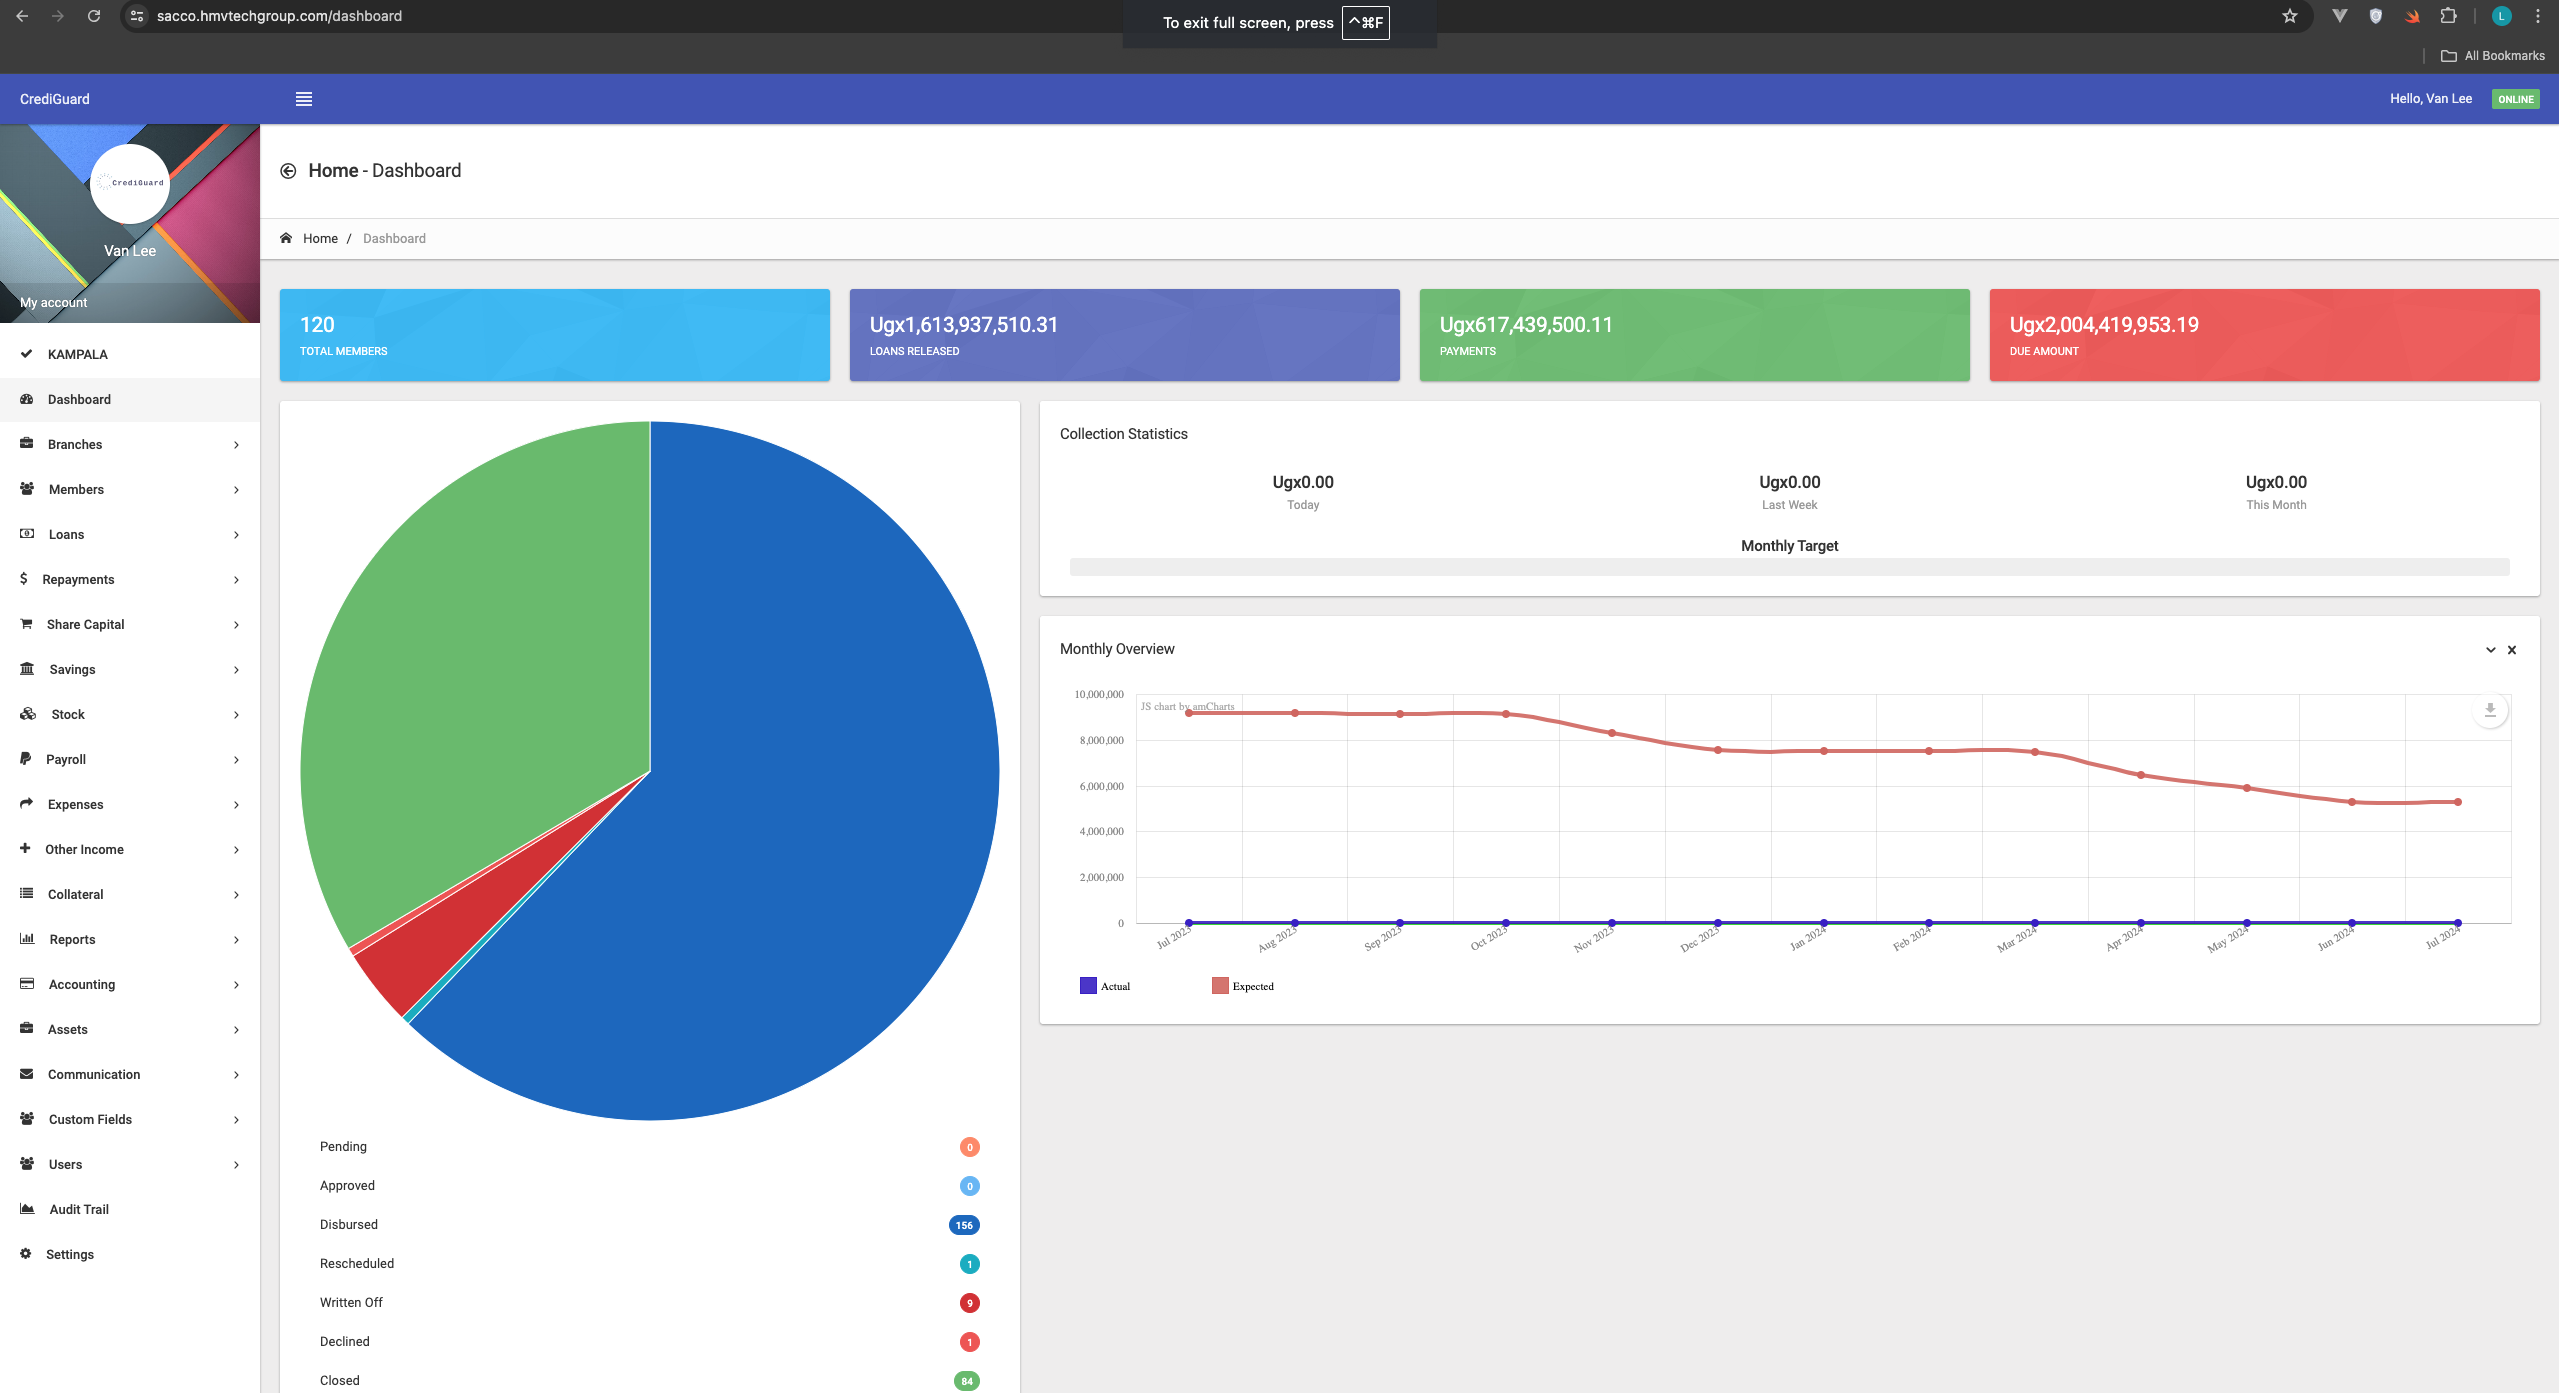
Task: Click the Settings gear icon in sidebar
Action: pos(26,1254)
